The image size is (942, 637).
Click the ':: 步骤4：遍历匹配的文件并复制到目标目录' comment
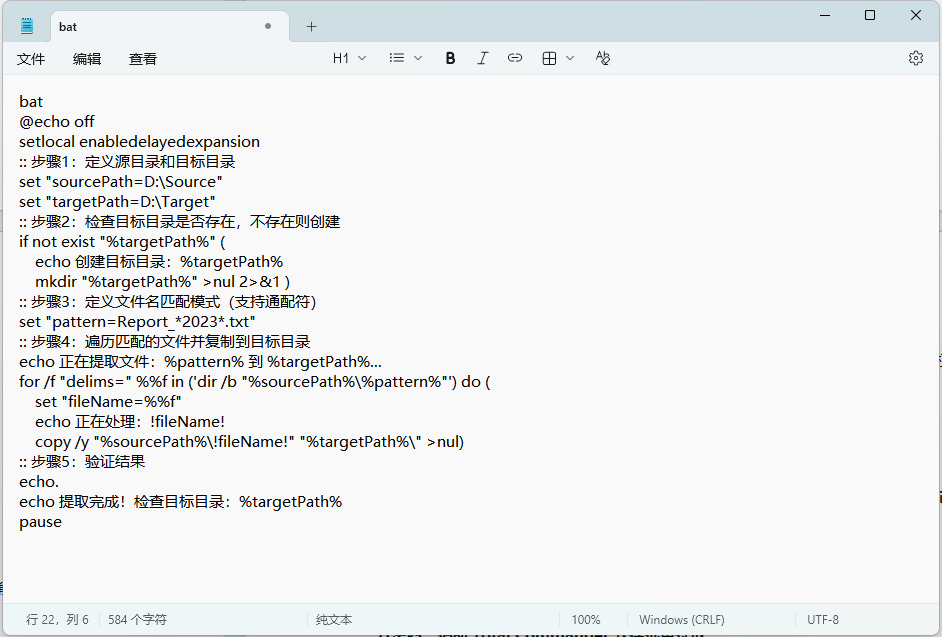165,342
